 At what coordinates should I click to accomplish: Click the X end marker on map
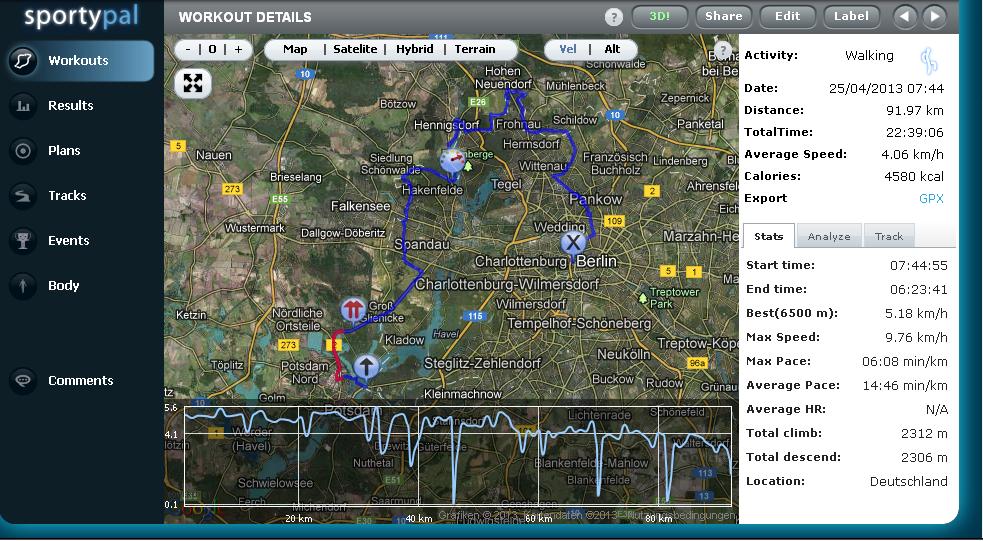coord(572,242)
